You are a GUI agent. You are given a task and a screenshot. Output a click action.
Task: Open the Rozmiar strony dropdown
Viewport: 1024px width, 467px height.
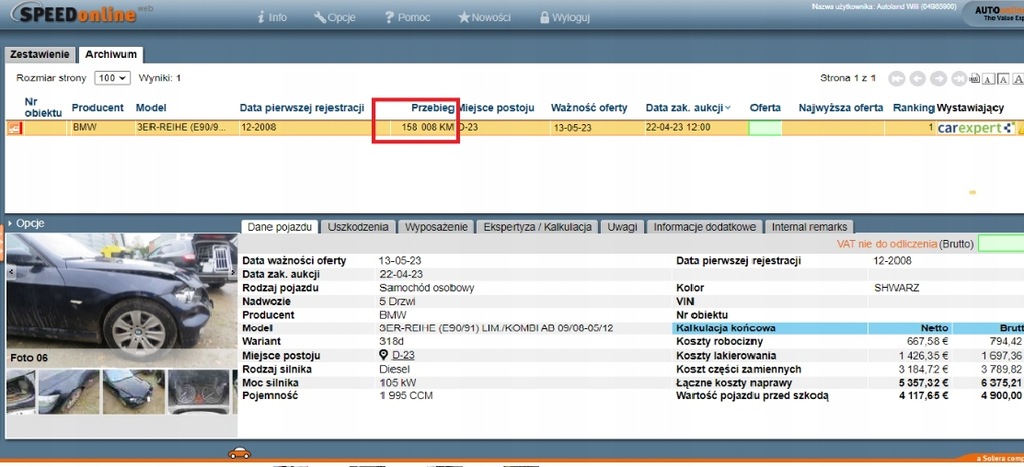tap(112, 78)
